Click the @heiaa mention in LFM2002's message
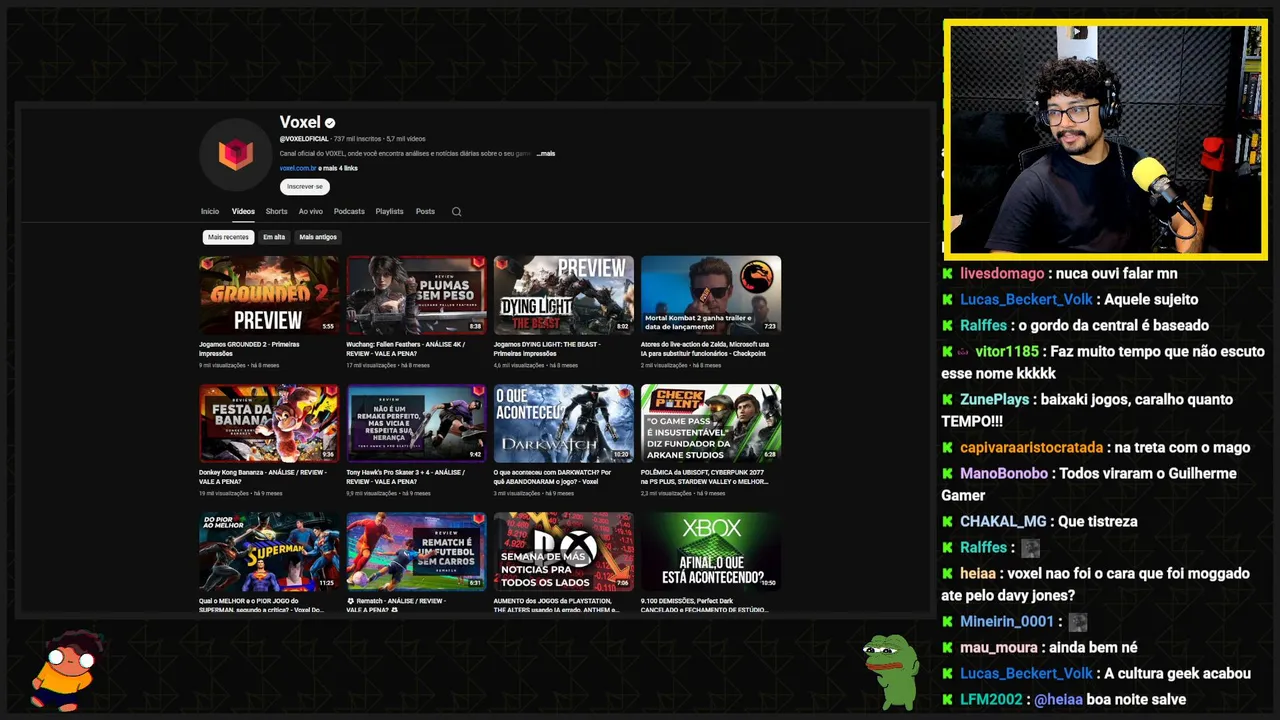 coord(1058,699)
